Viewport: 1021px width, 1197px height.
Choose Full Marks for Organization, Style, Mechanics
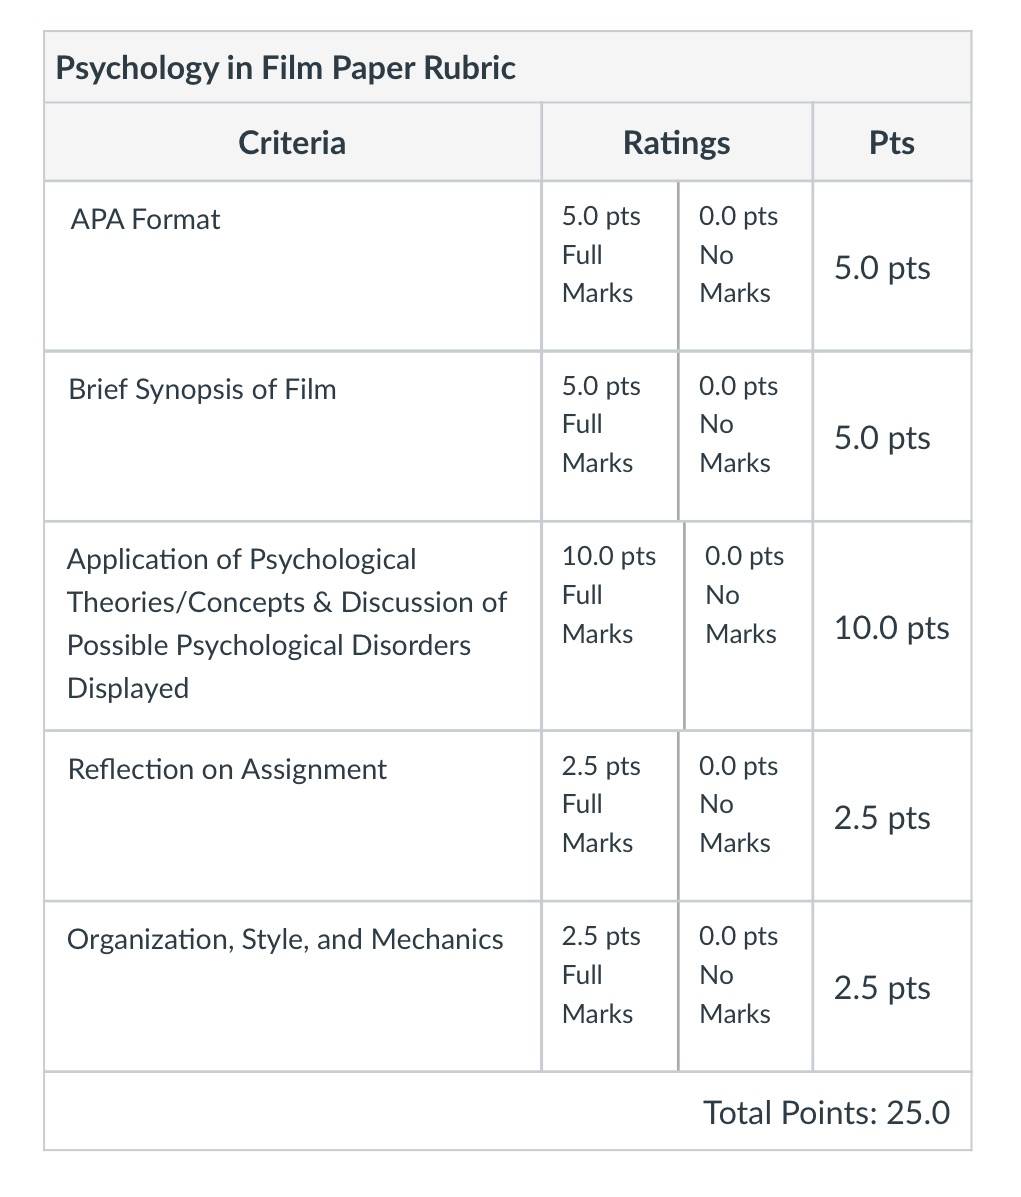pyautogui.click(x=609, y=987)
